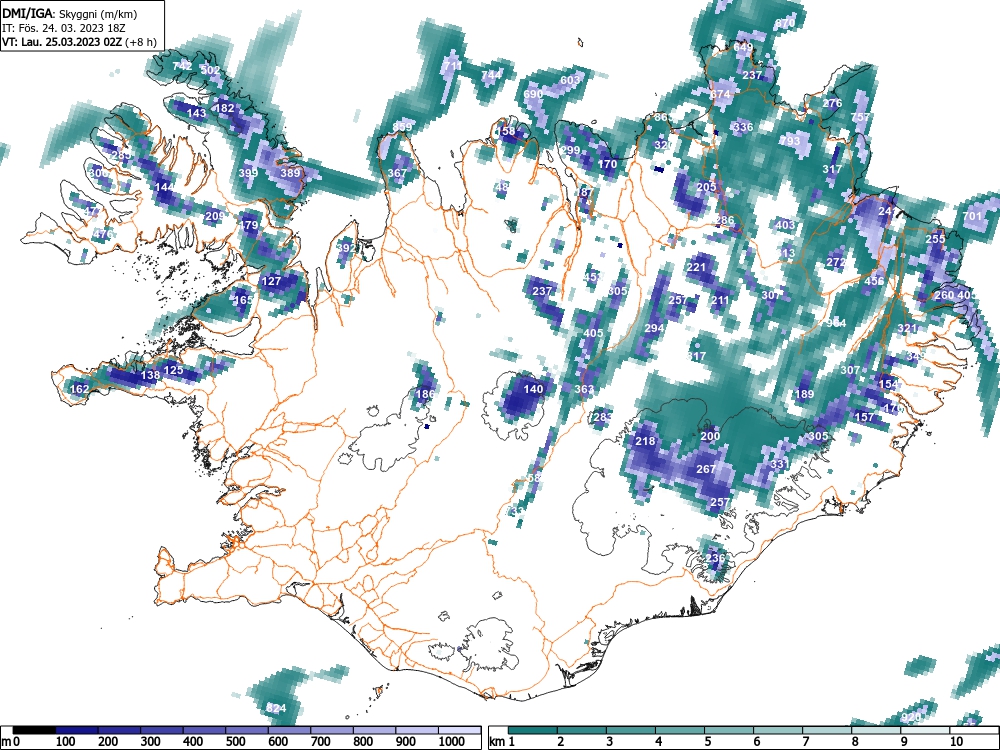Click the legend tick label '100'

(x=66, y=742)
